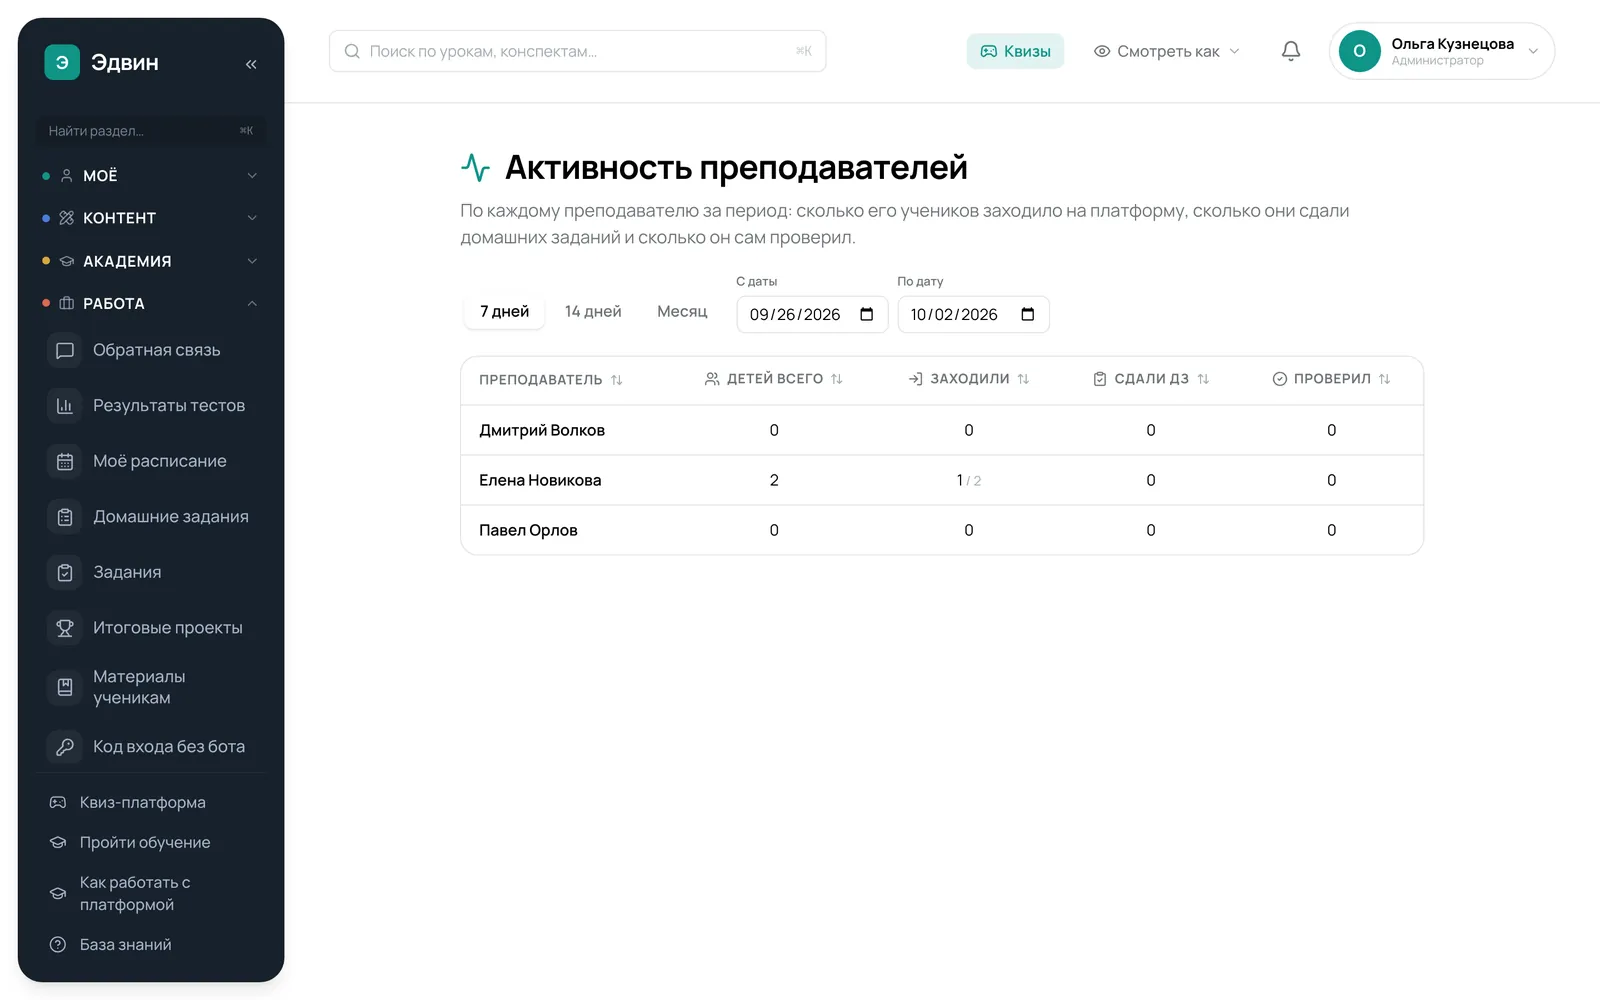
Task: Expand the МОЁ sidebar section
Action: (x=150, y=176)
